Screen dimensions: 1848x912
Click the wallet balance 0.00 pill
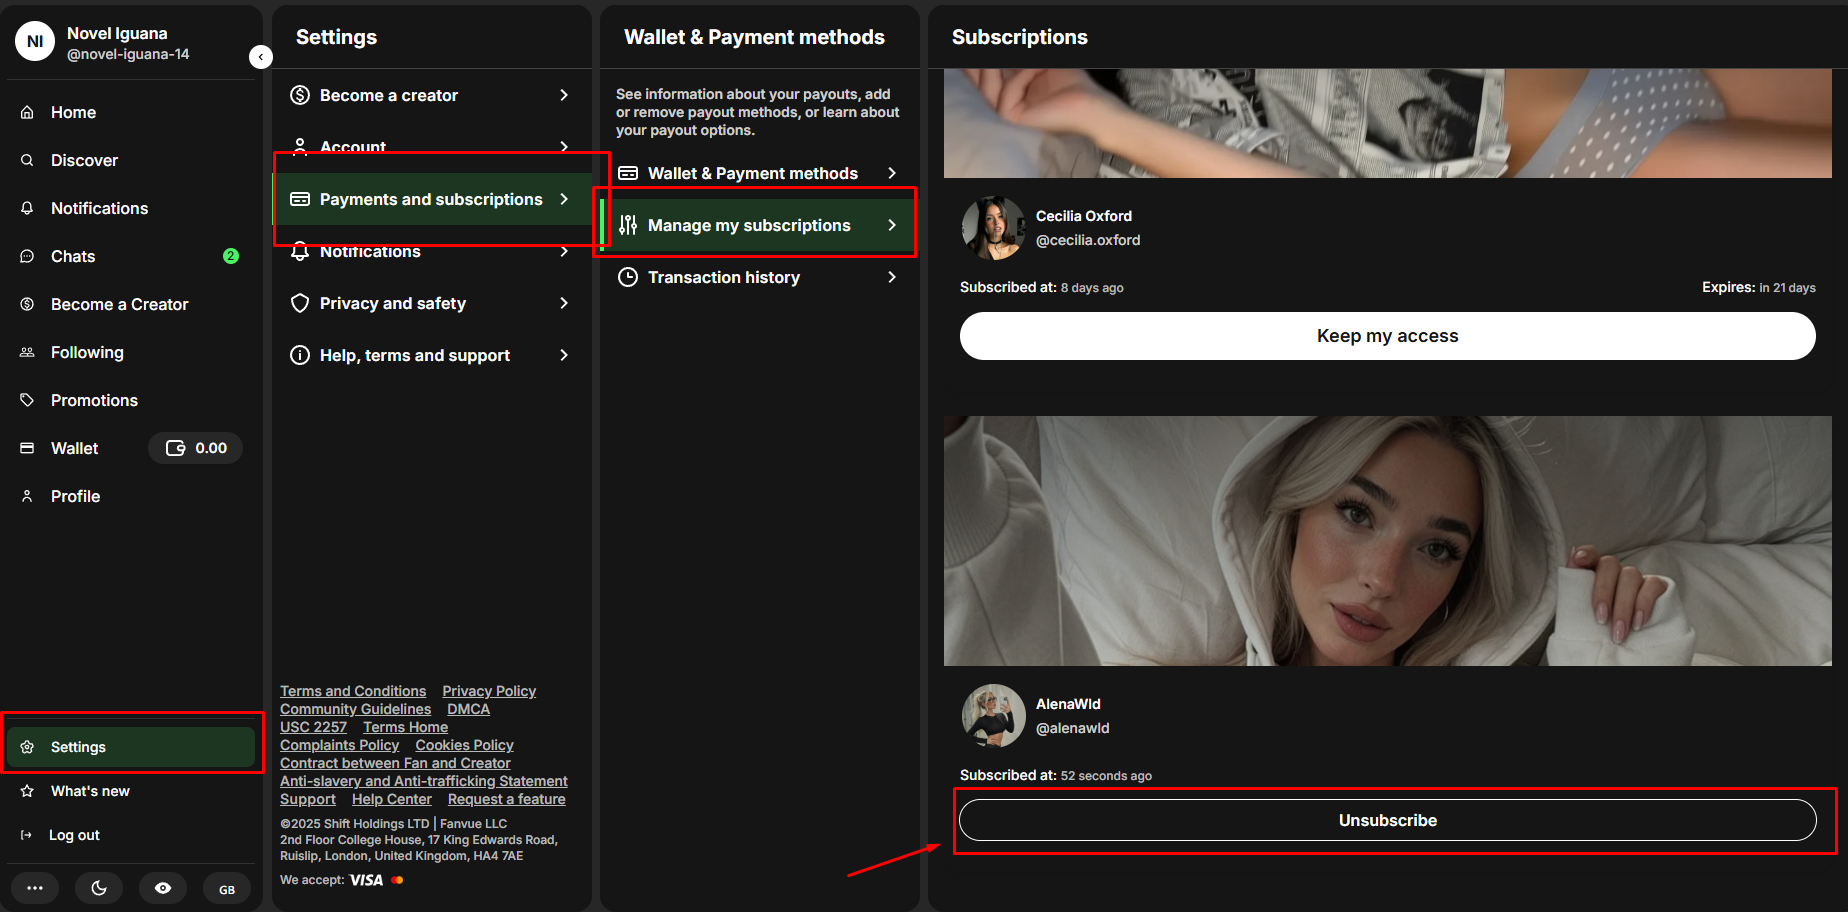pos(196,448)
